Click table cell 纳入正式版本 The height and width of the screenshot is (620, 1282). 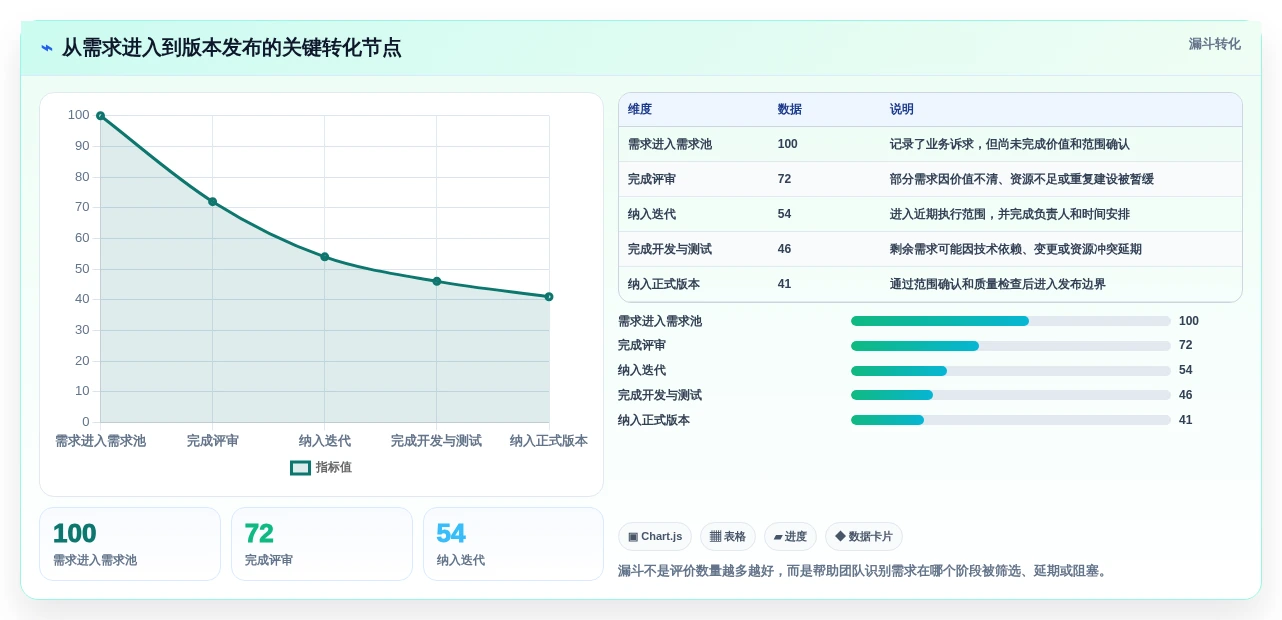point(664,284)
